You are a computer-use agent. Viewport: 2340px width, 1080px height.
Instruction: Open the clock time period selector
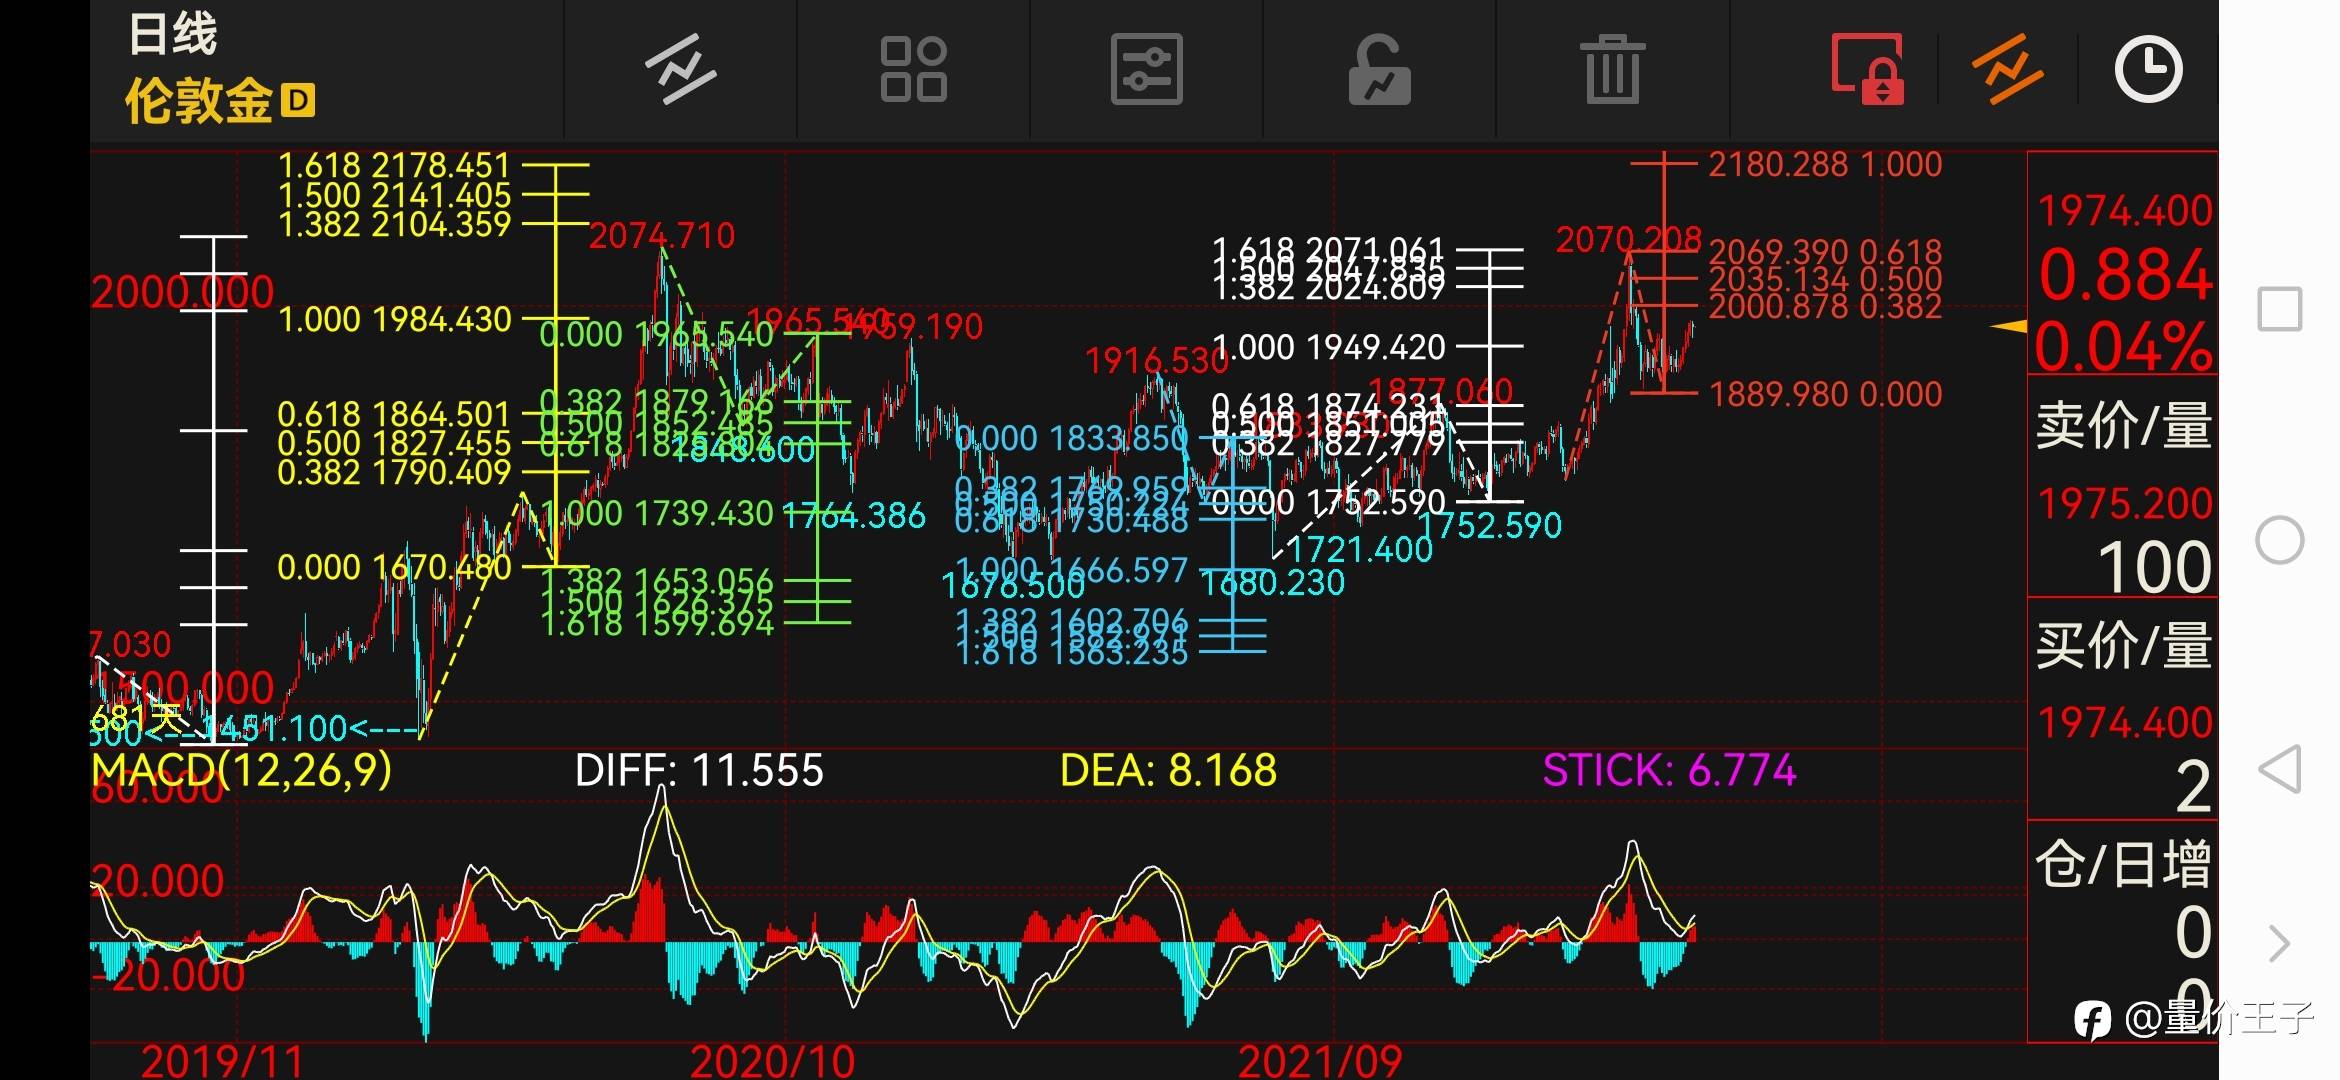pyautogui.click(x=2148, y=69)
